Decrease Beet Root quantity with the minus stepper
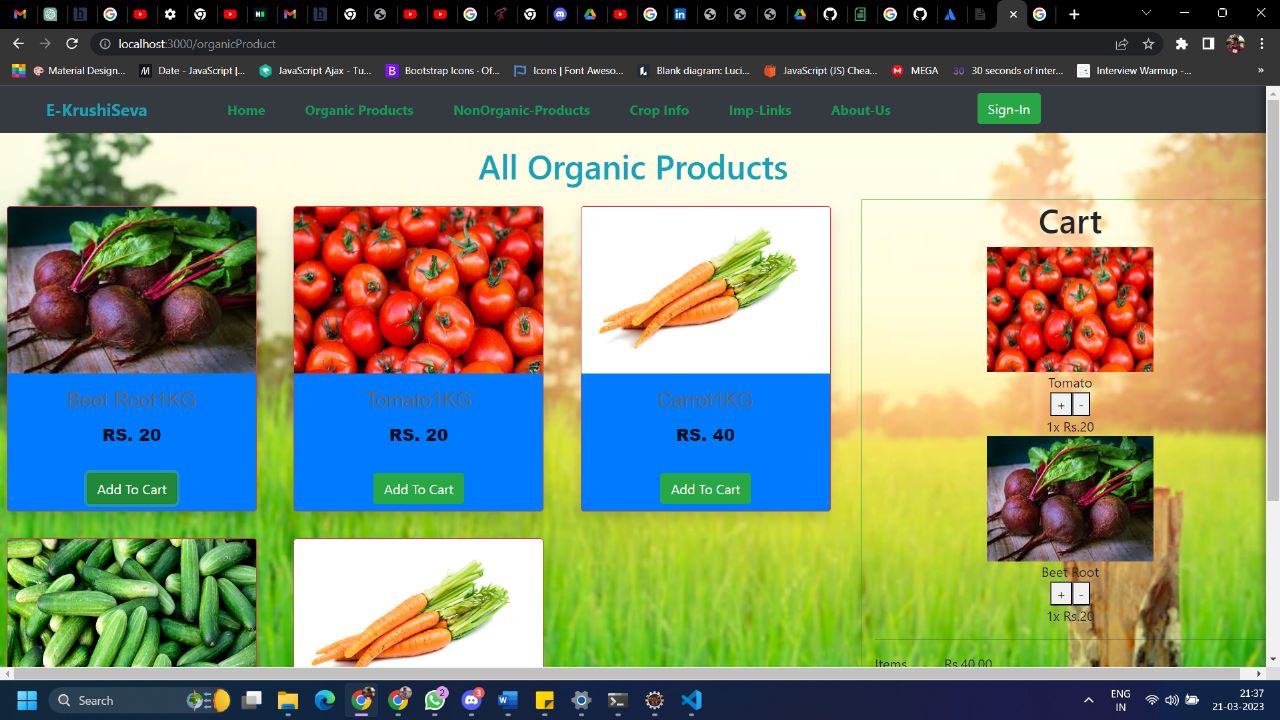Screen dimensions: 1280x720 (x=1081, y=593)
